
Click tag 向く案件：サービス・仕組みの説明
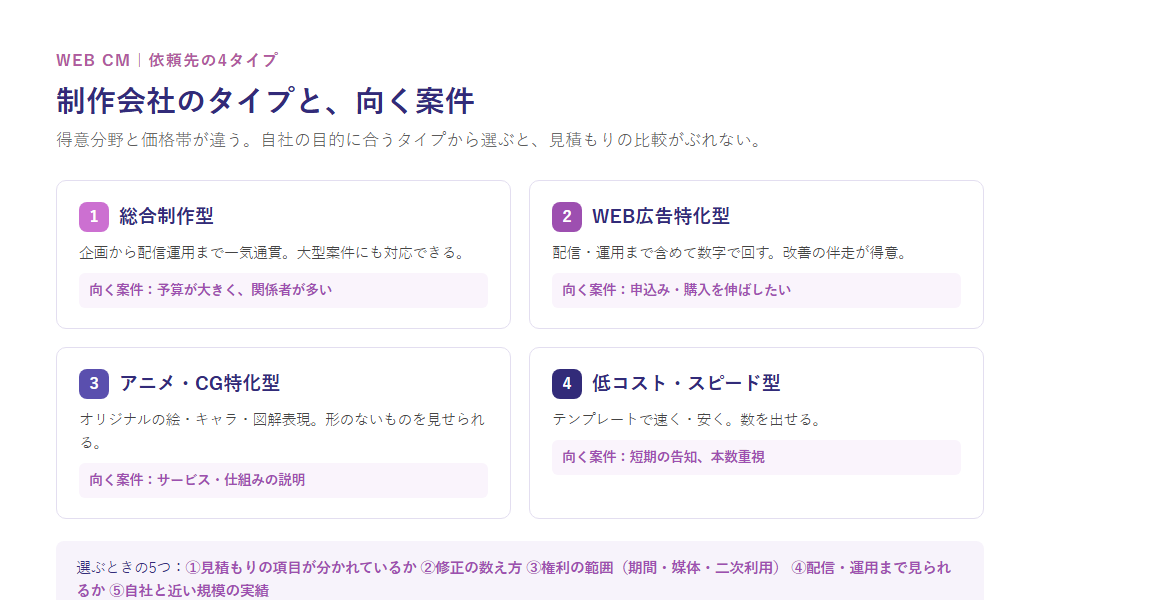coord(283,480)
